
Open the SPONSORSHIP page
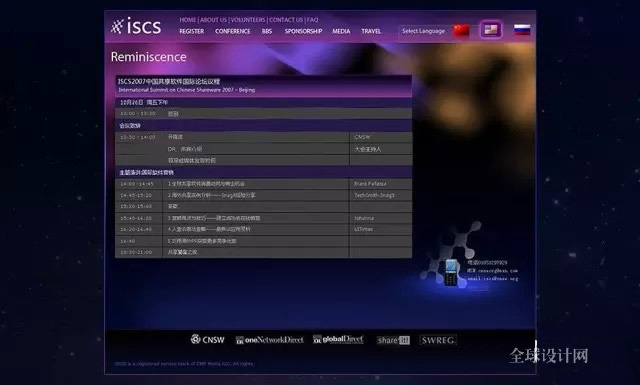point(303,31)
